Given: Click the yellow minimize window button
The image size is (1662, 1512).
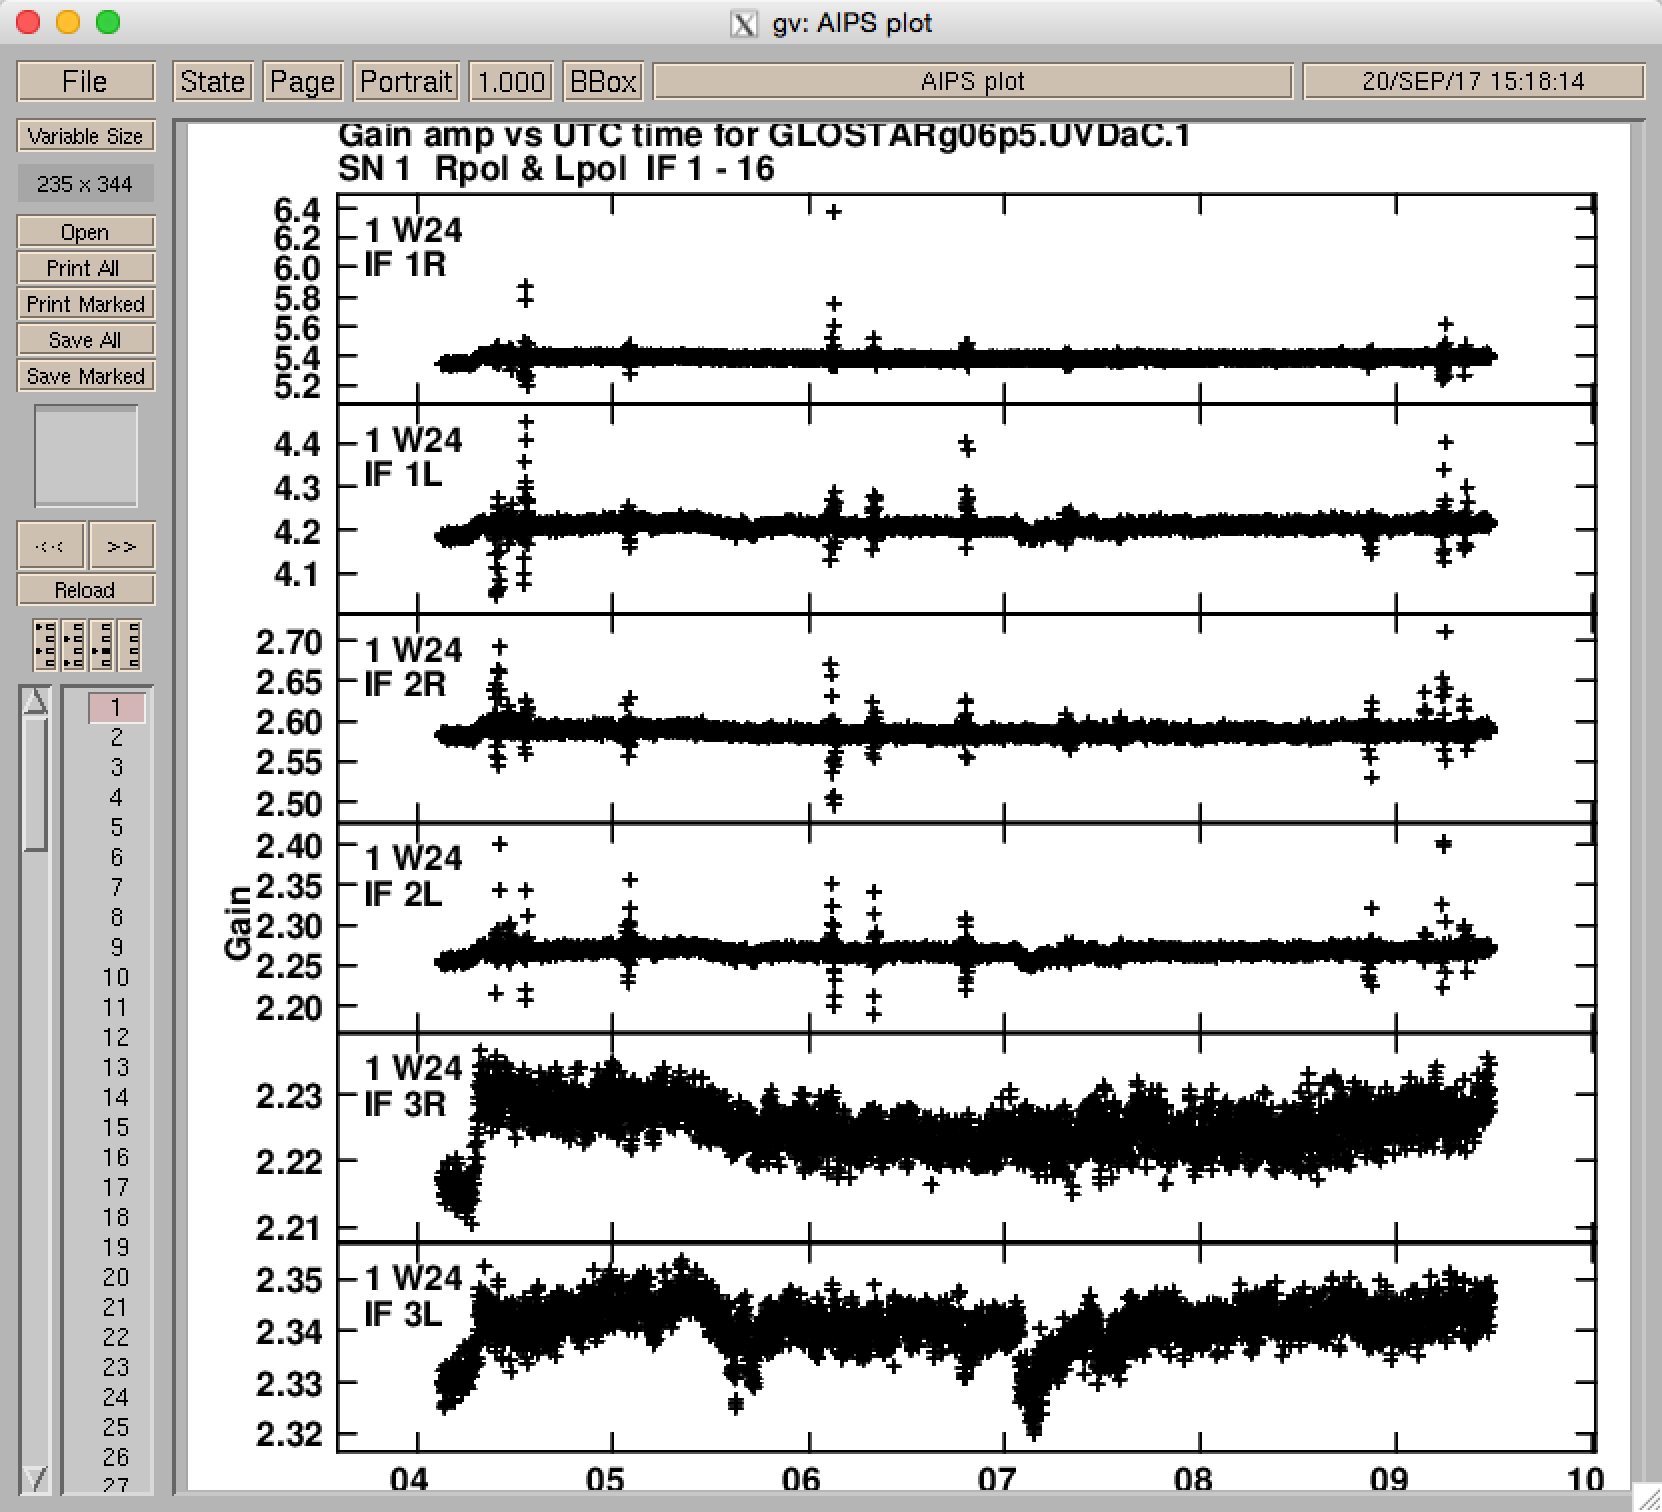Looking at the screenshot, I should click(x=68, y=22).
